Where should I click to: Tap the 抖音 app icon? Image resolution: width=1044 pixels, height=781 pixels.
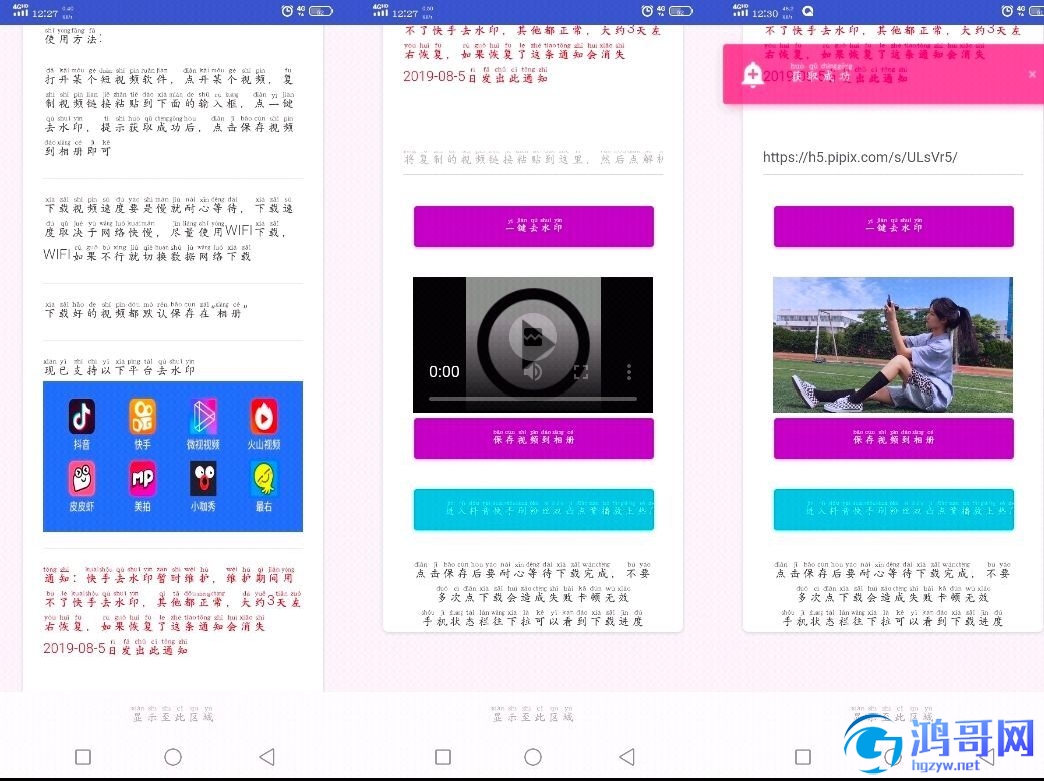click(82, 417)
